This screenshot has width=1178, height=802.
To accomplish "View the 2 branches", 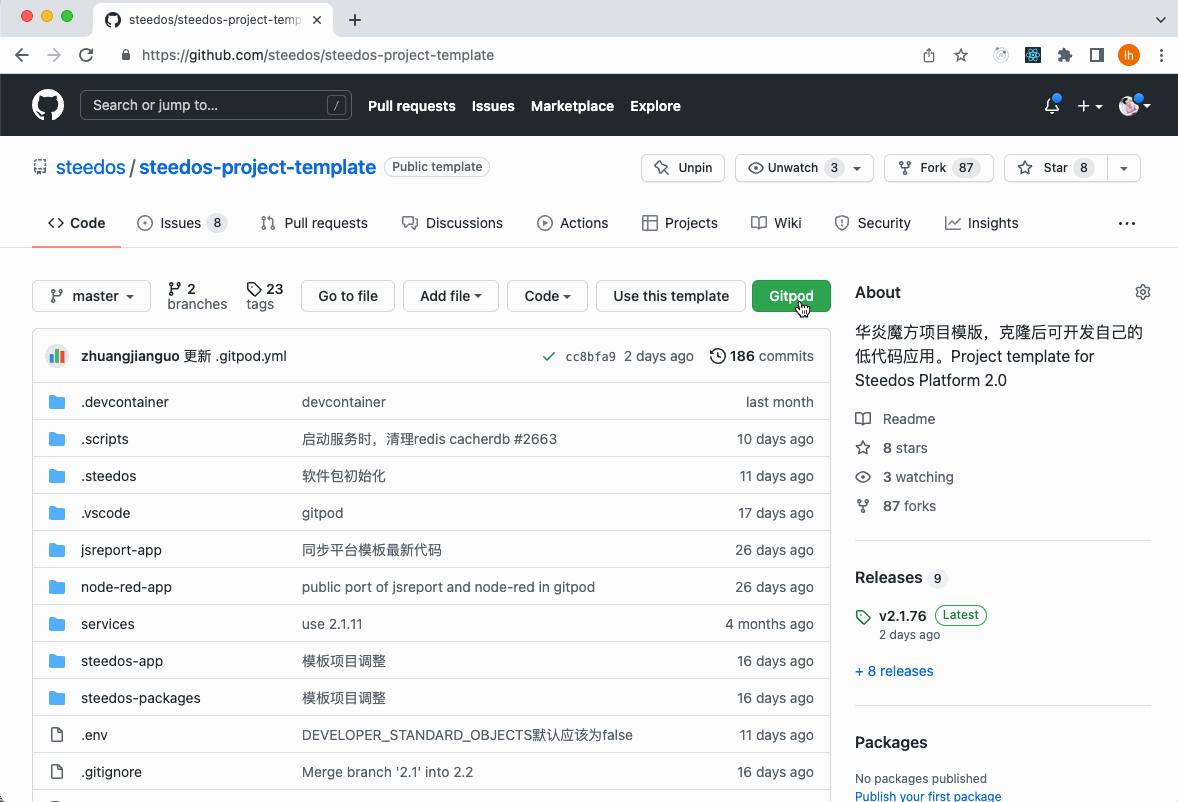I will tap(197, 296).
